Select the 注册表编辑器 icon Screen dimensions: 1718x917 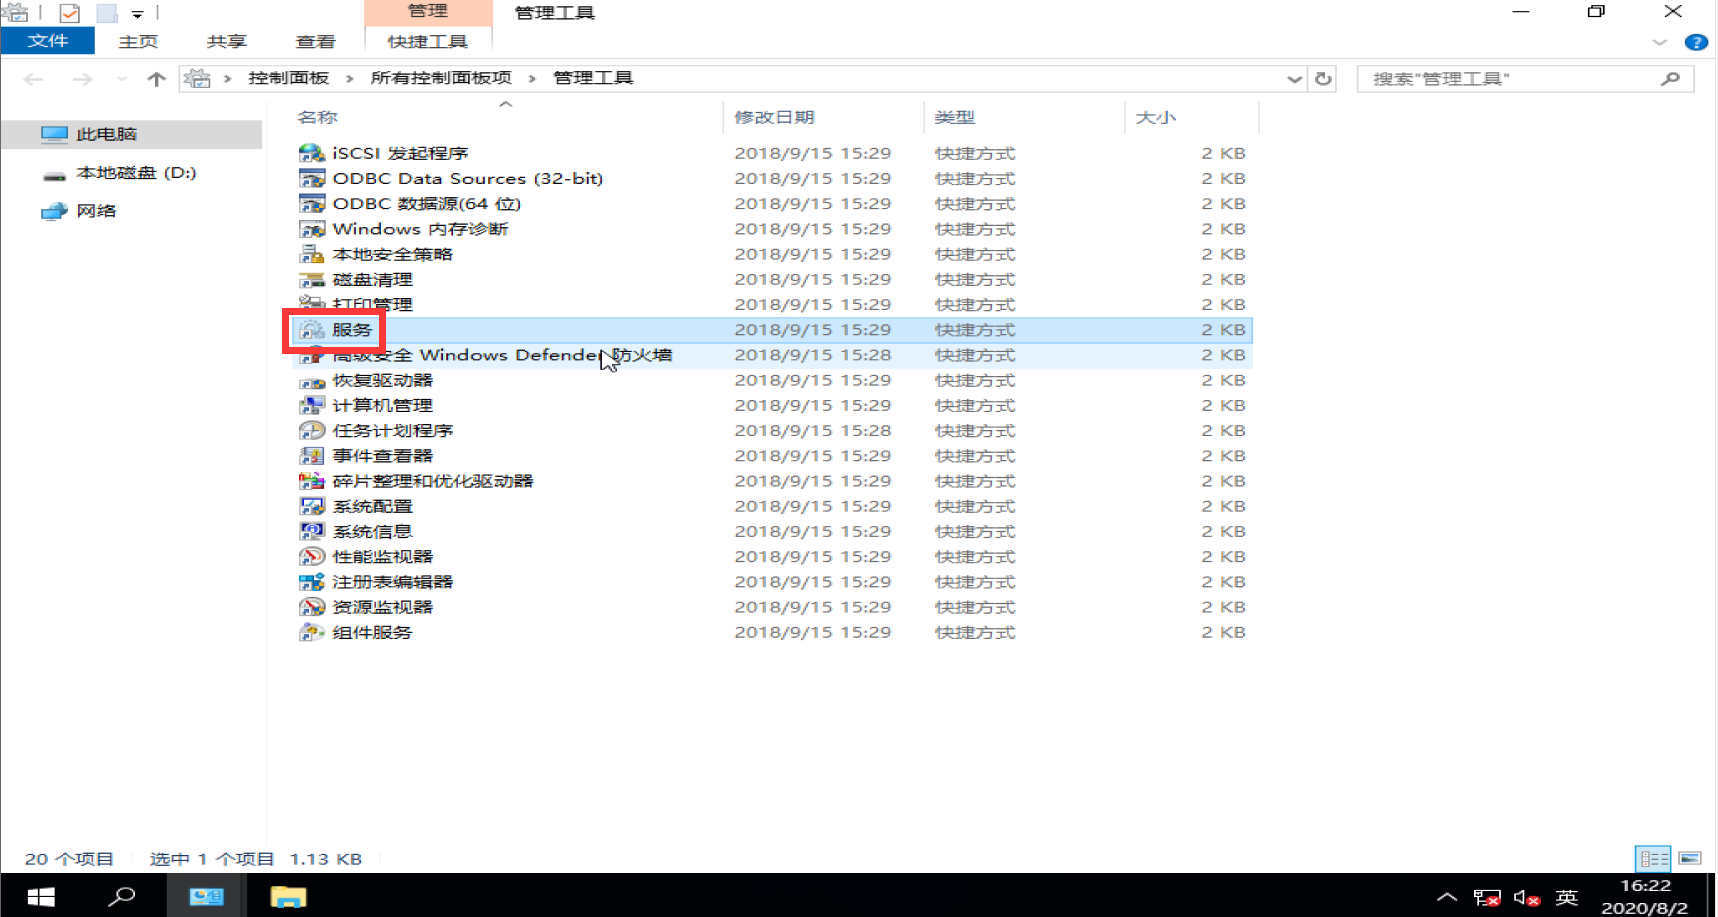point(312,581)
